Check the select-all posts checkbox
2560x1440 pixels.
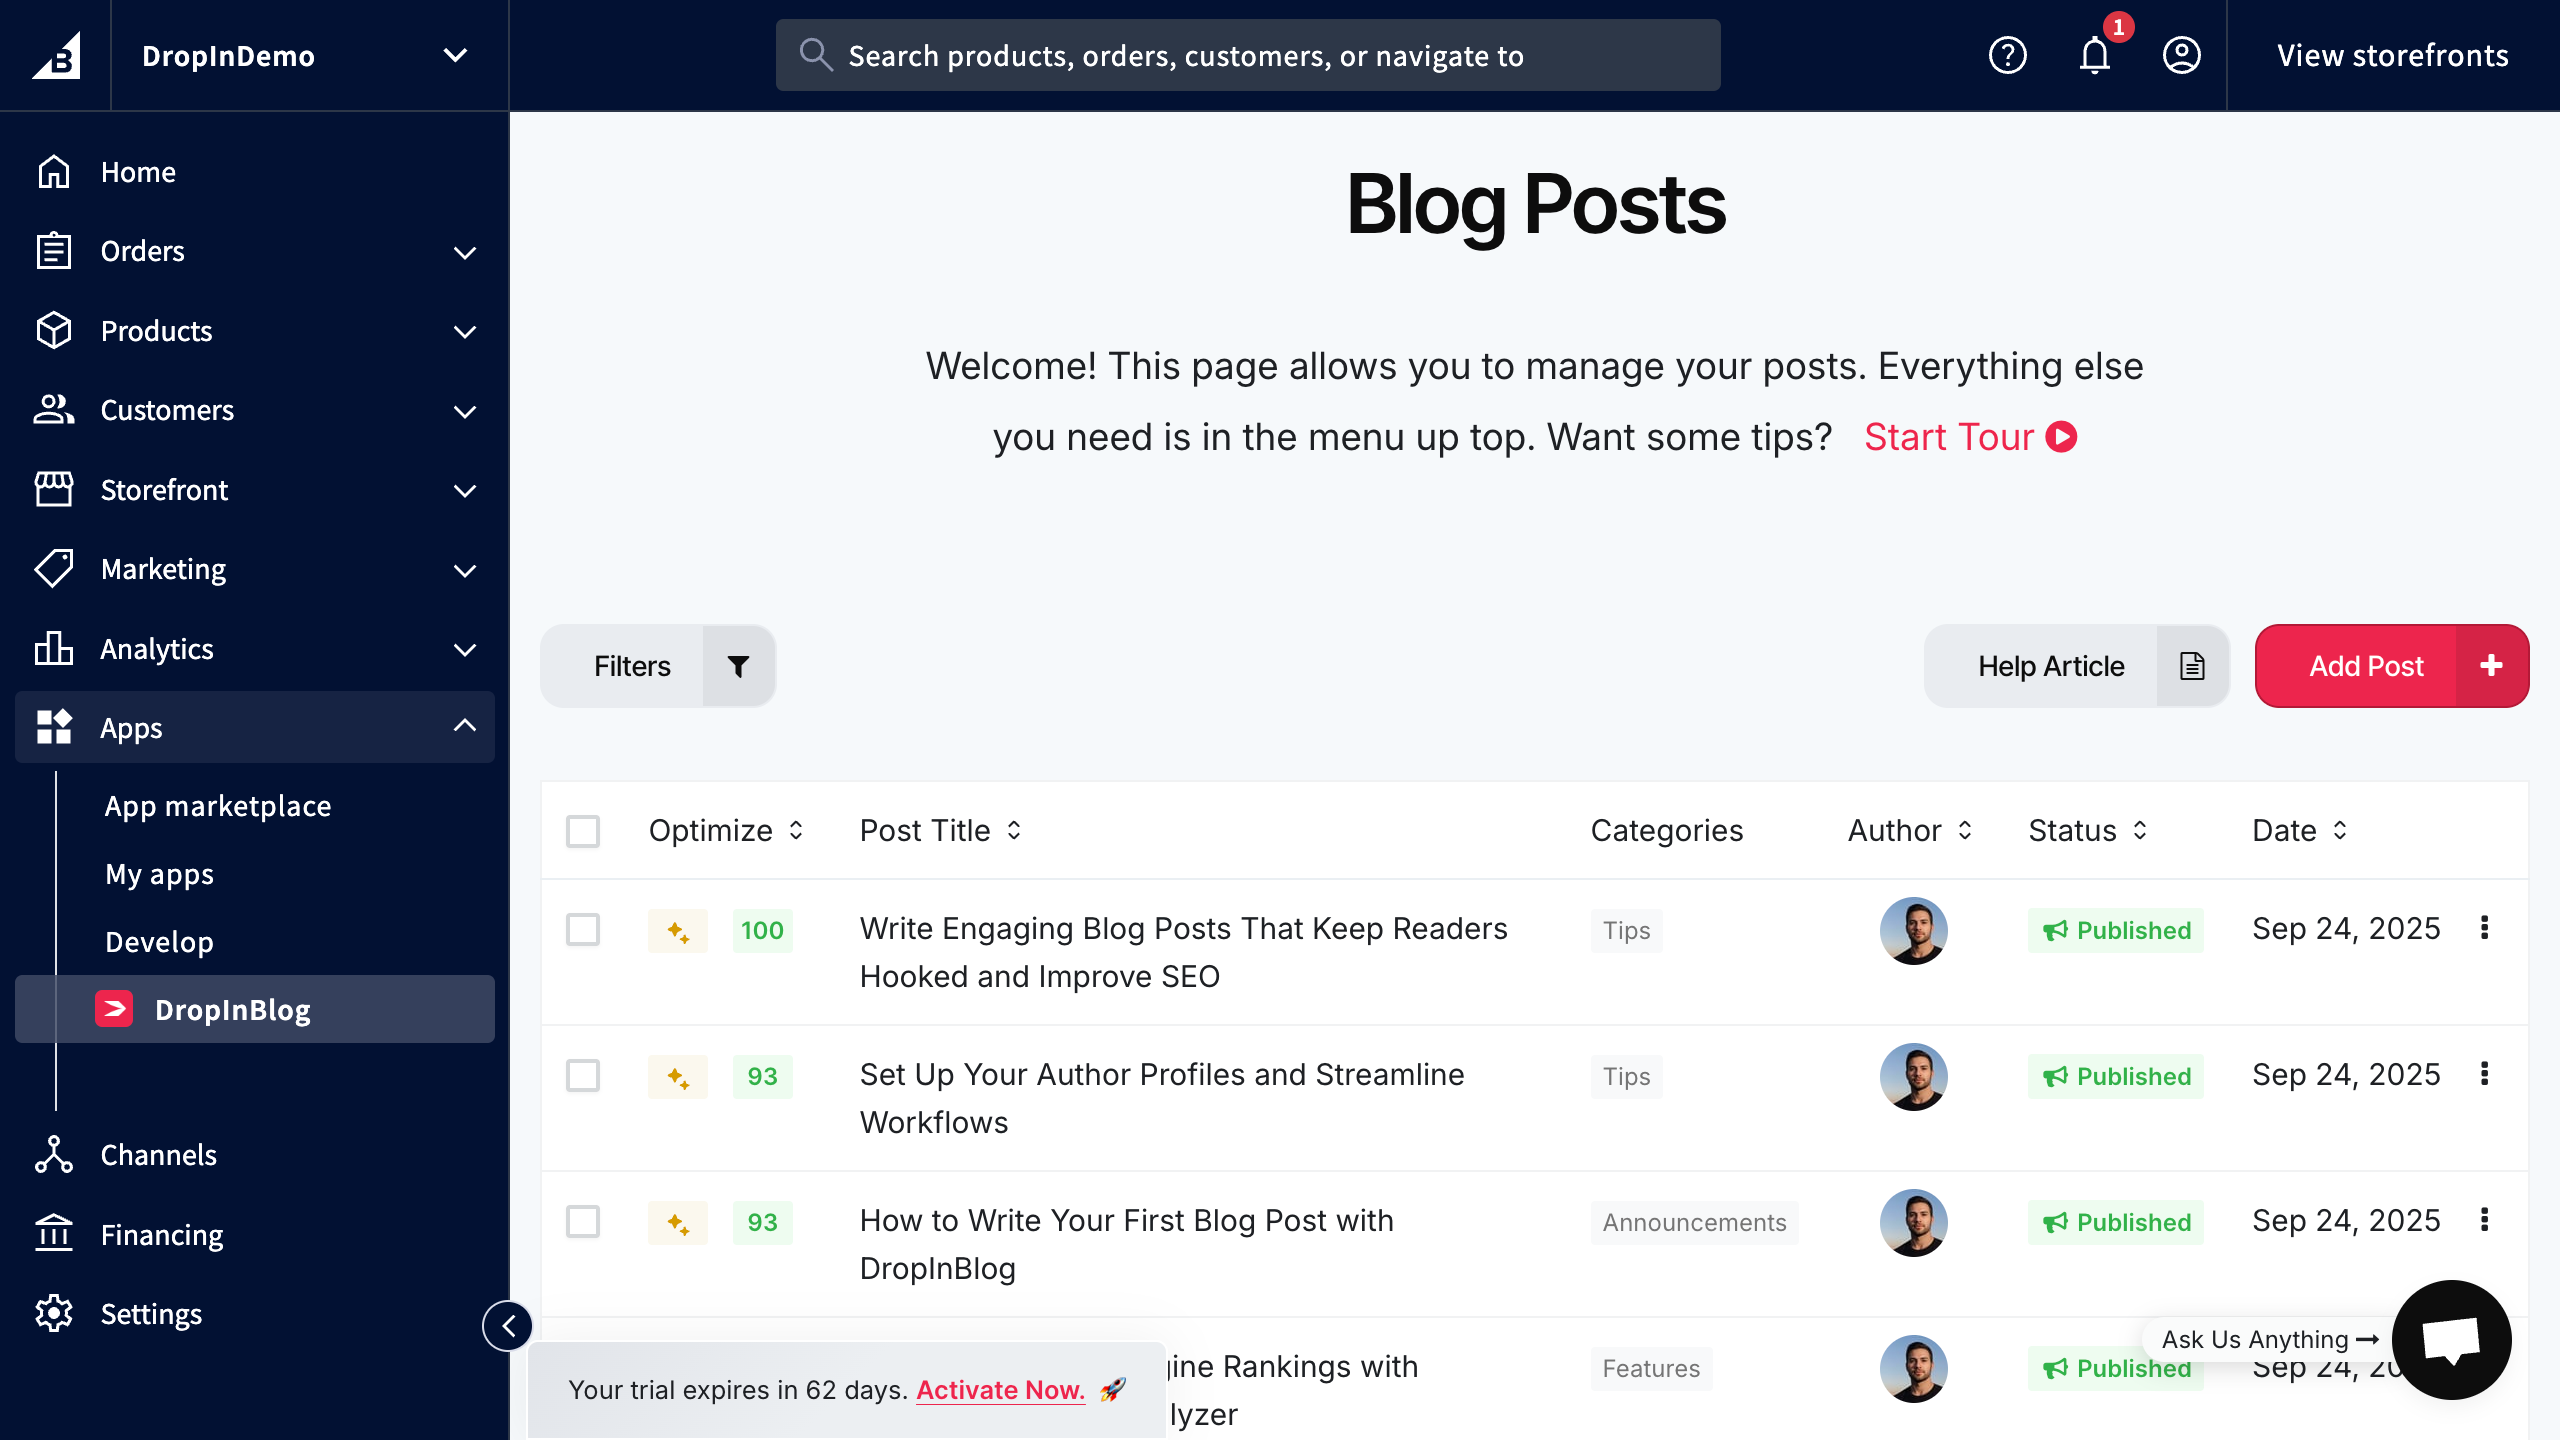(x=583, y=831)
